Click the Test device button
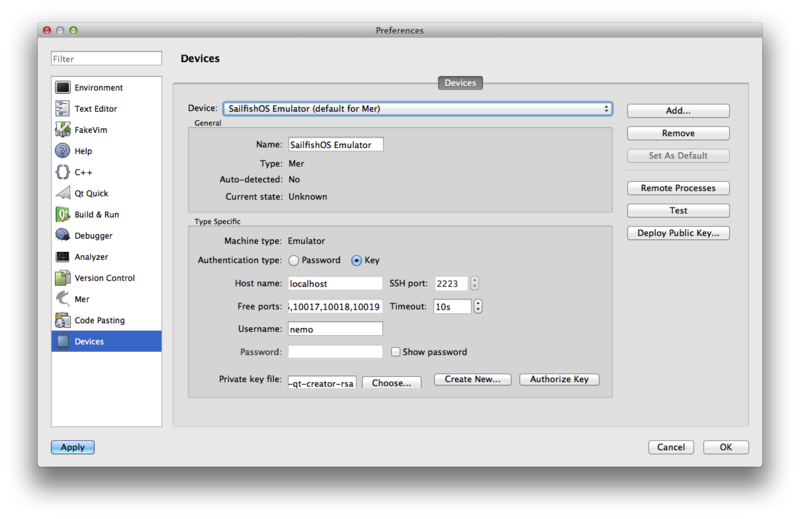This screenshot has height=519, width=800. point(678,210)
